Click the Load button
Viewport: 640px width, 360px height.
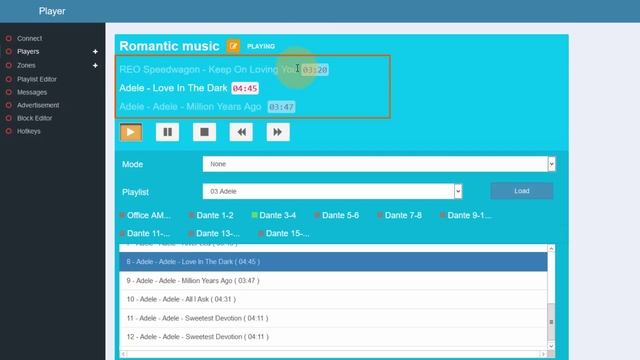click(x=522, y=191)
